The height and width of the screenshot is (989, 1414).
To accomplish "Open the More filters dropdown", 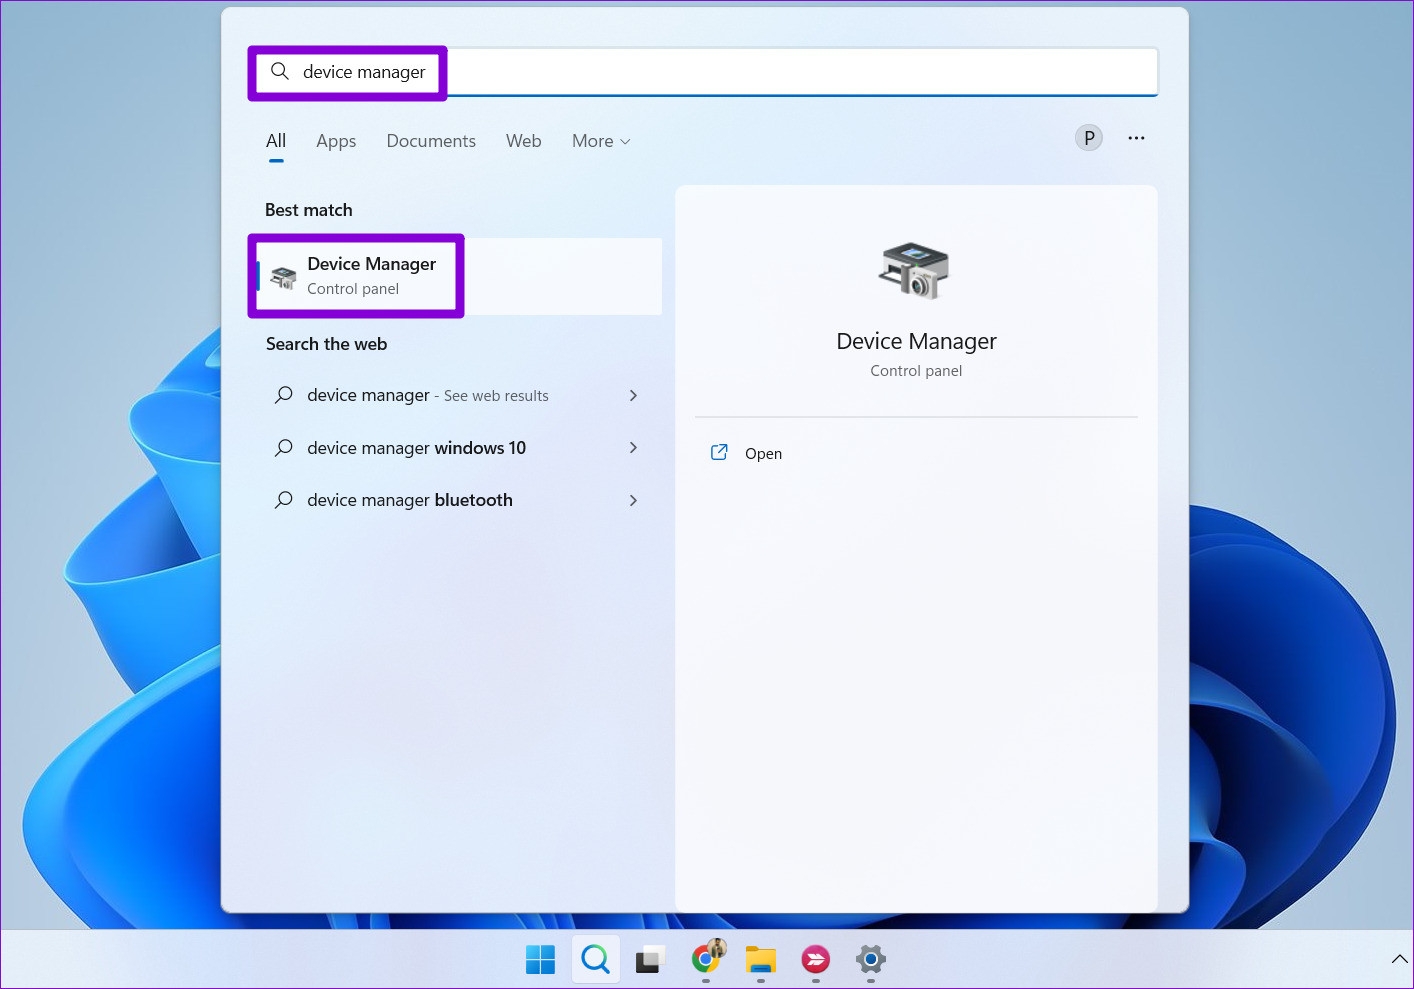I will pyautogui.click(x=600, y=141).
